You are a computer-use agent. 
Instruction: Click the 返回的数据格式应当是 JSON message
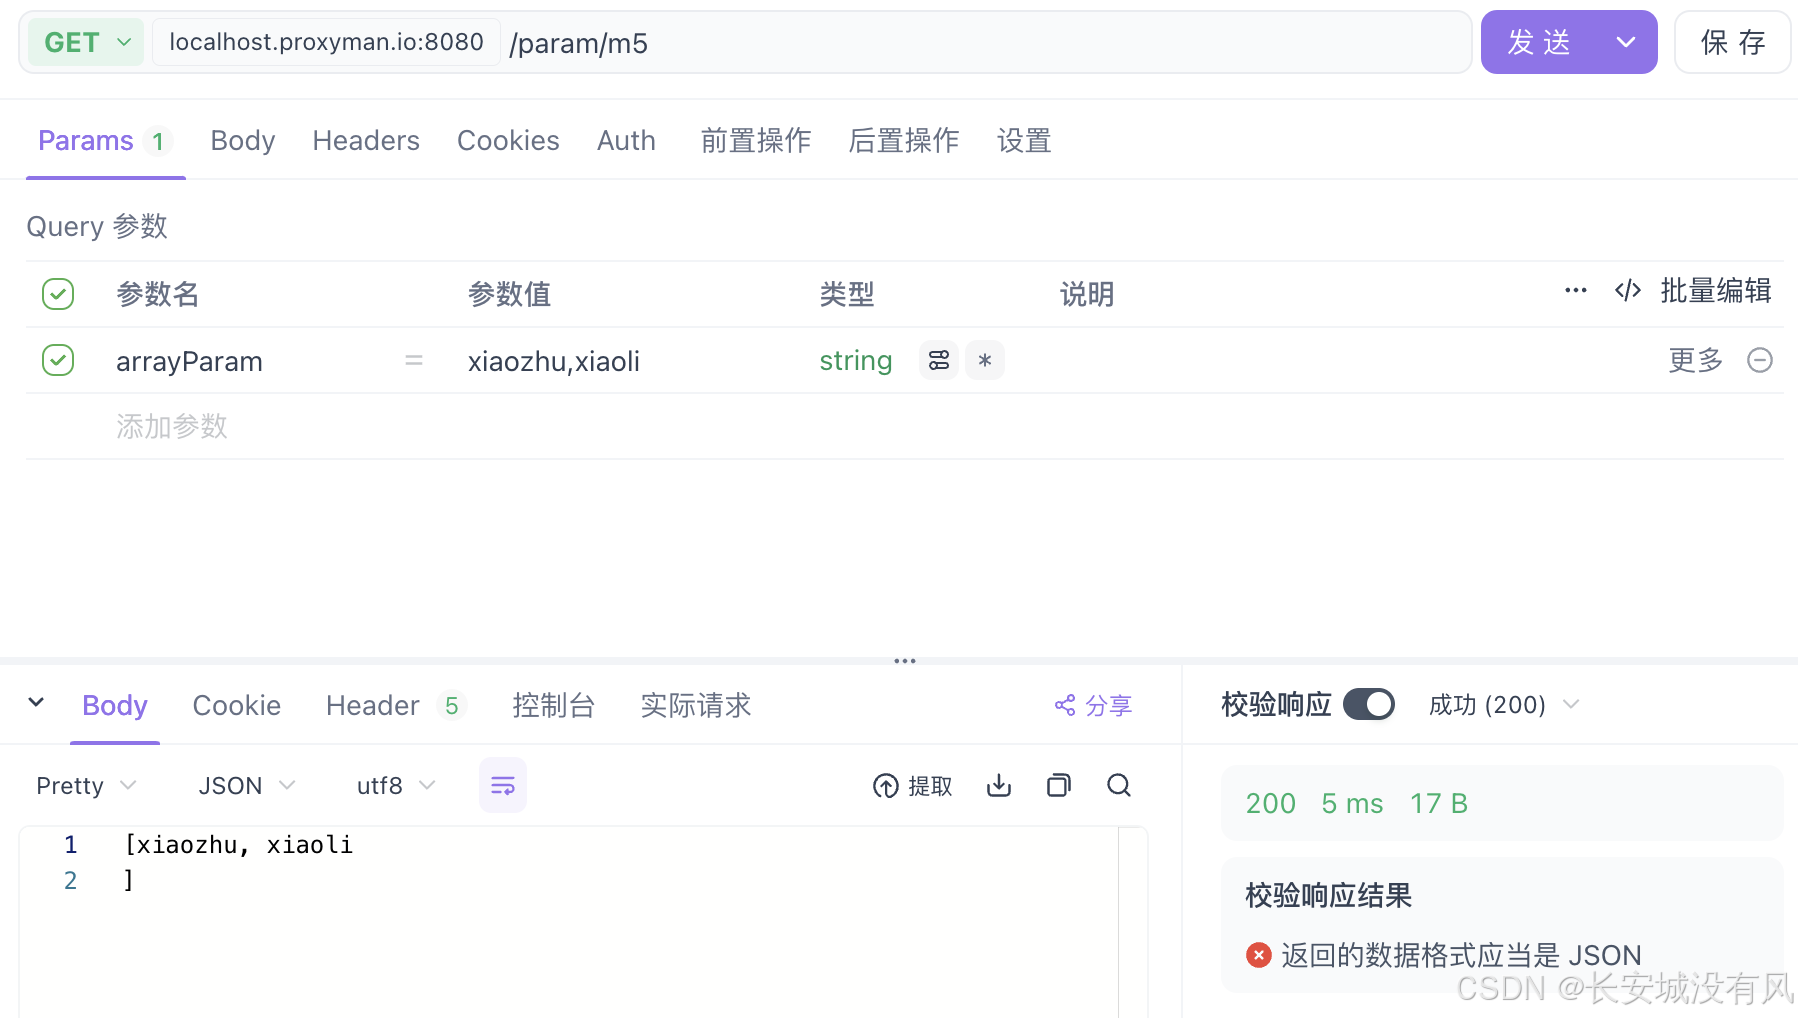coord(1461,955)
